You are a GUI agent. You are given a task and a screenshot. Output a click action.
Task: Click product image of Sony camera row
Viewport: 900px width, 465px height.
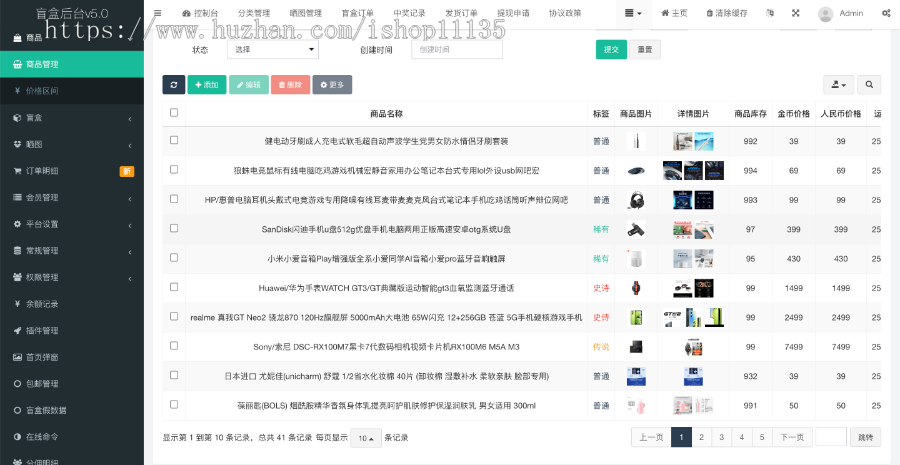636,347
